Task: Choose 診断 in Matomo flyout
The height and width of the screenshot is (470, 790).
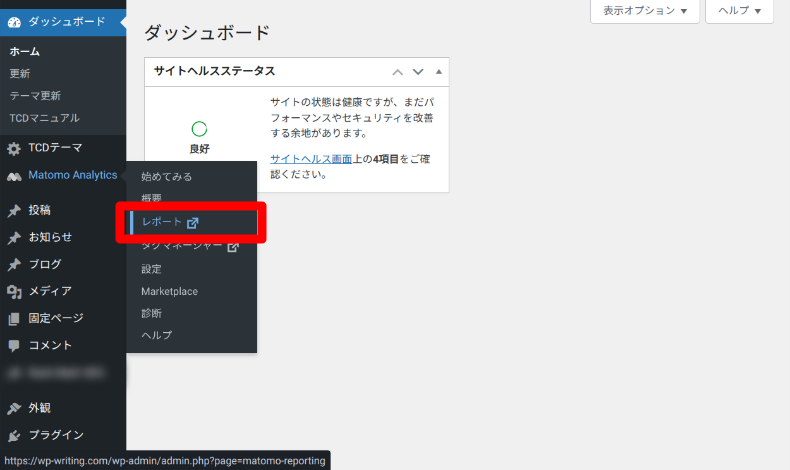Action: click(151, 313)
